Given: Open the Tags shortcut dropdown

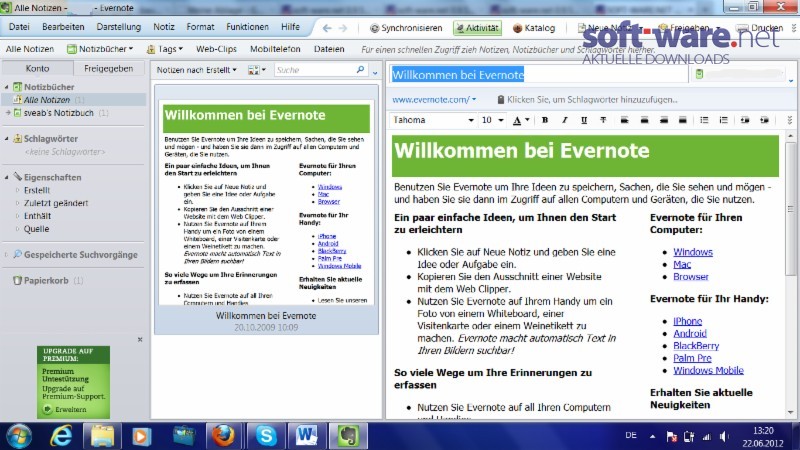Looking at the screenshot, I should pyautogui.click(x=164, y=49).
